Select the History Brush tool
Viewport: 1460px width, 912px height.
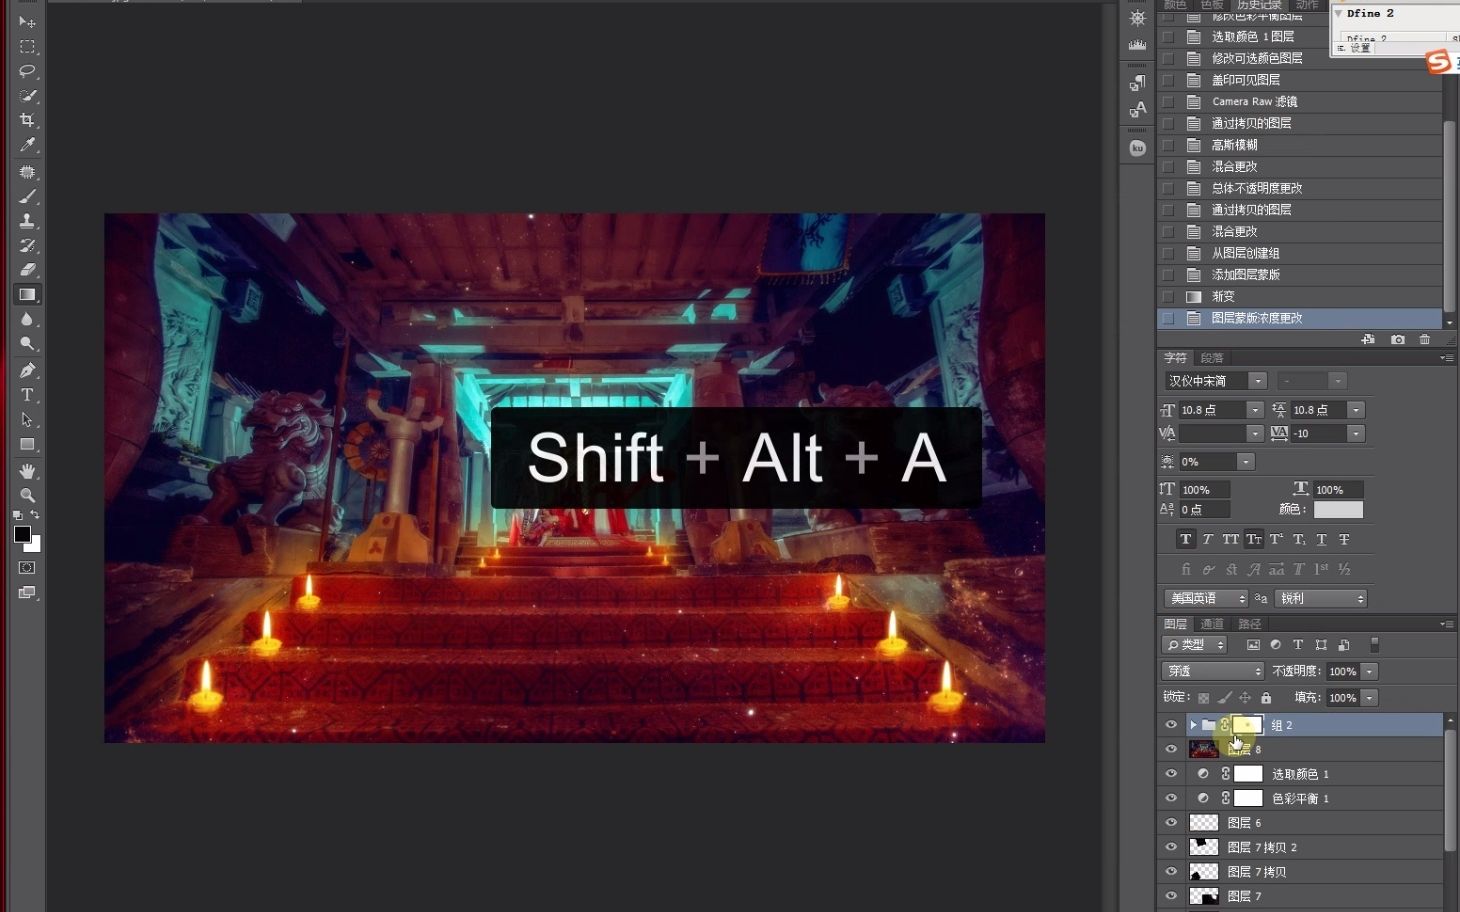click(27, 245)
